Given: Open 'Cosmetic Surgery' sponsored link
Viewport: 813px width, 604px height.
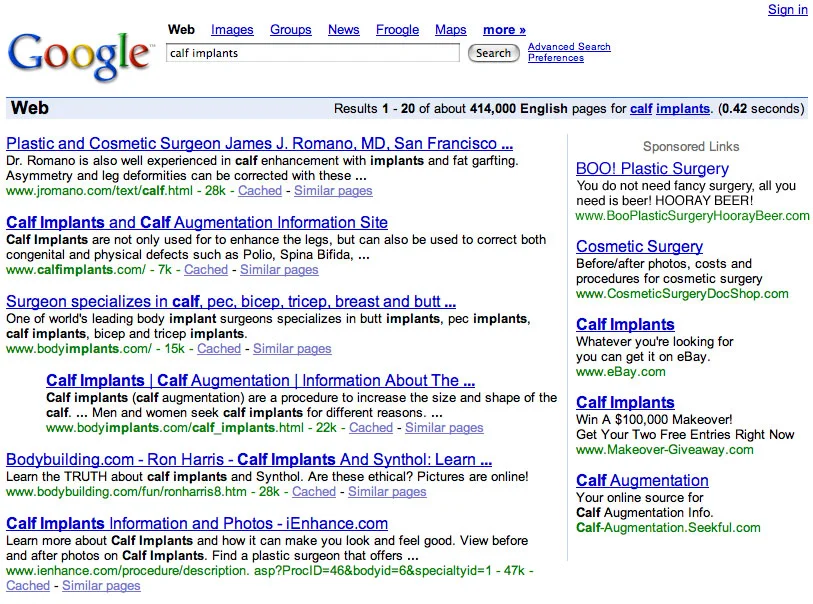Looking at the screenshot, I should pyautogui.click(x=639, y=246).
